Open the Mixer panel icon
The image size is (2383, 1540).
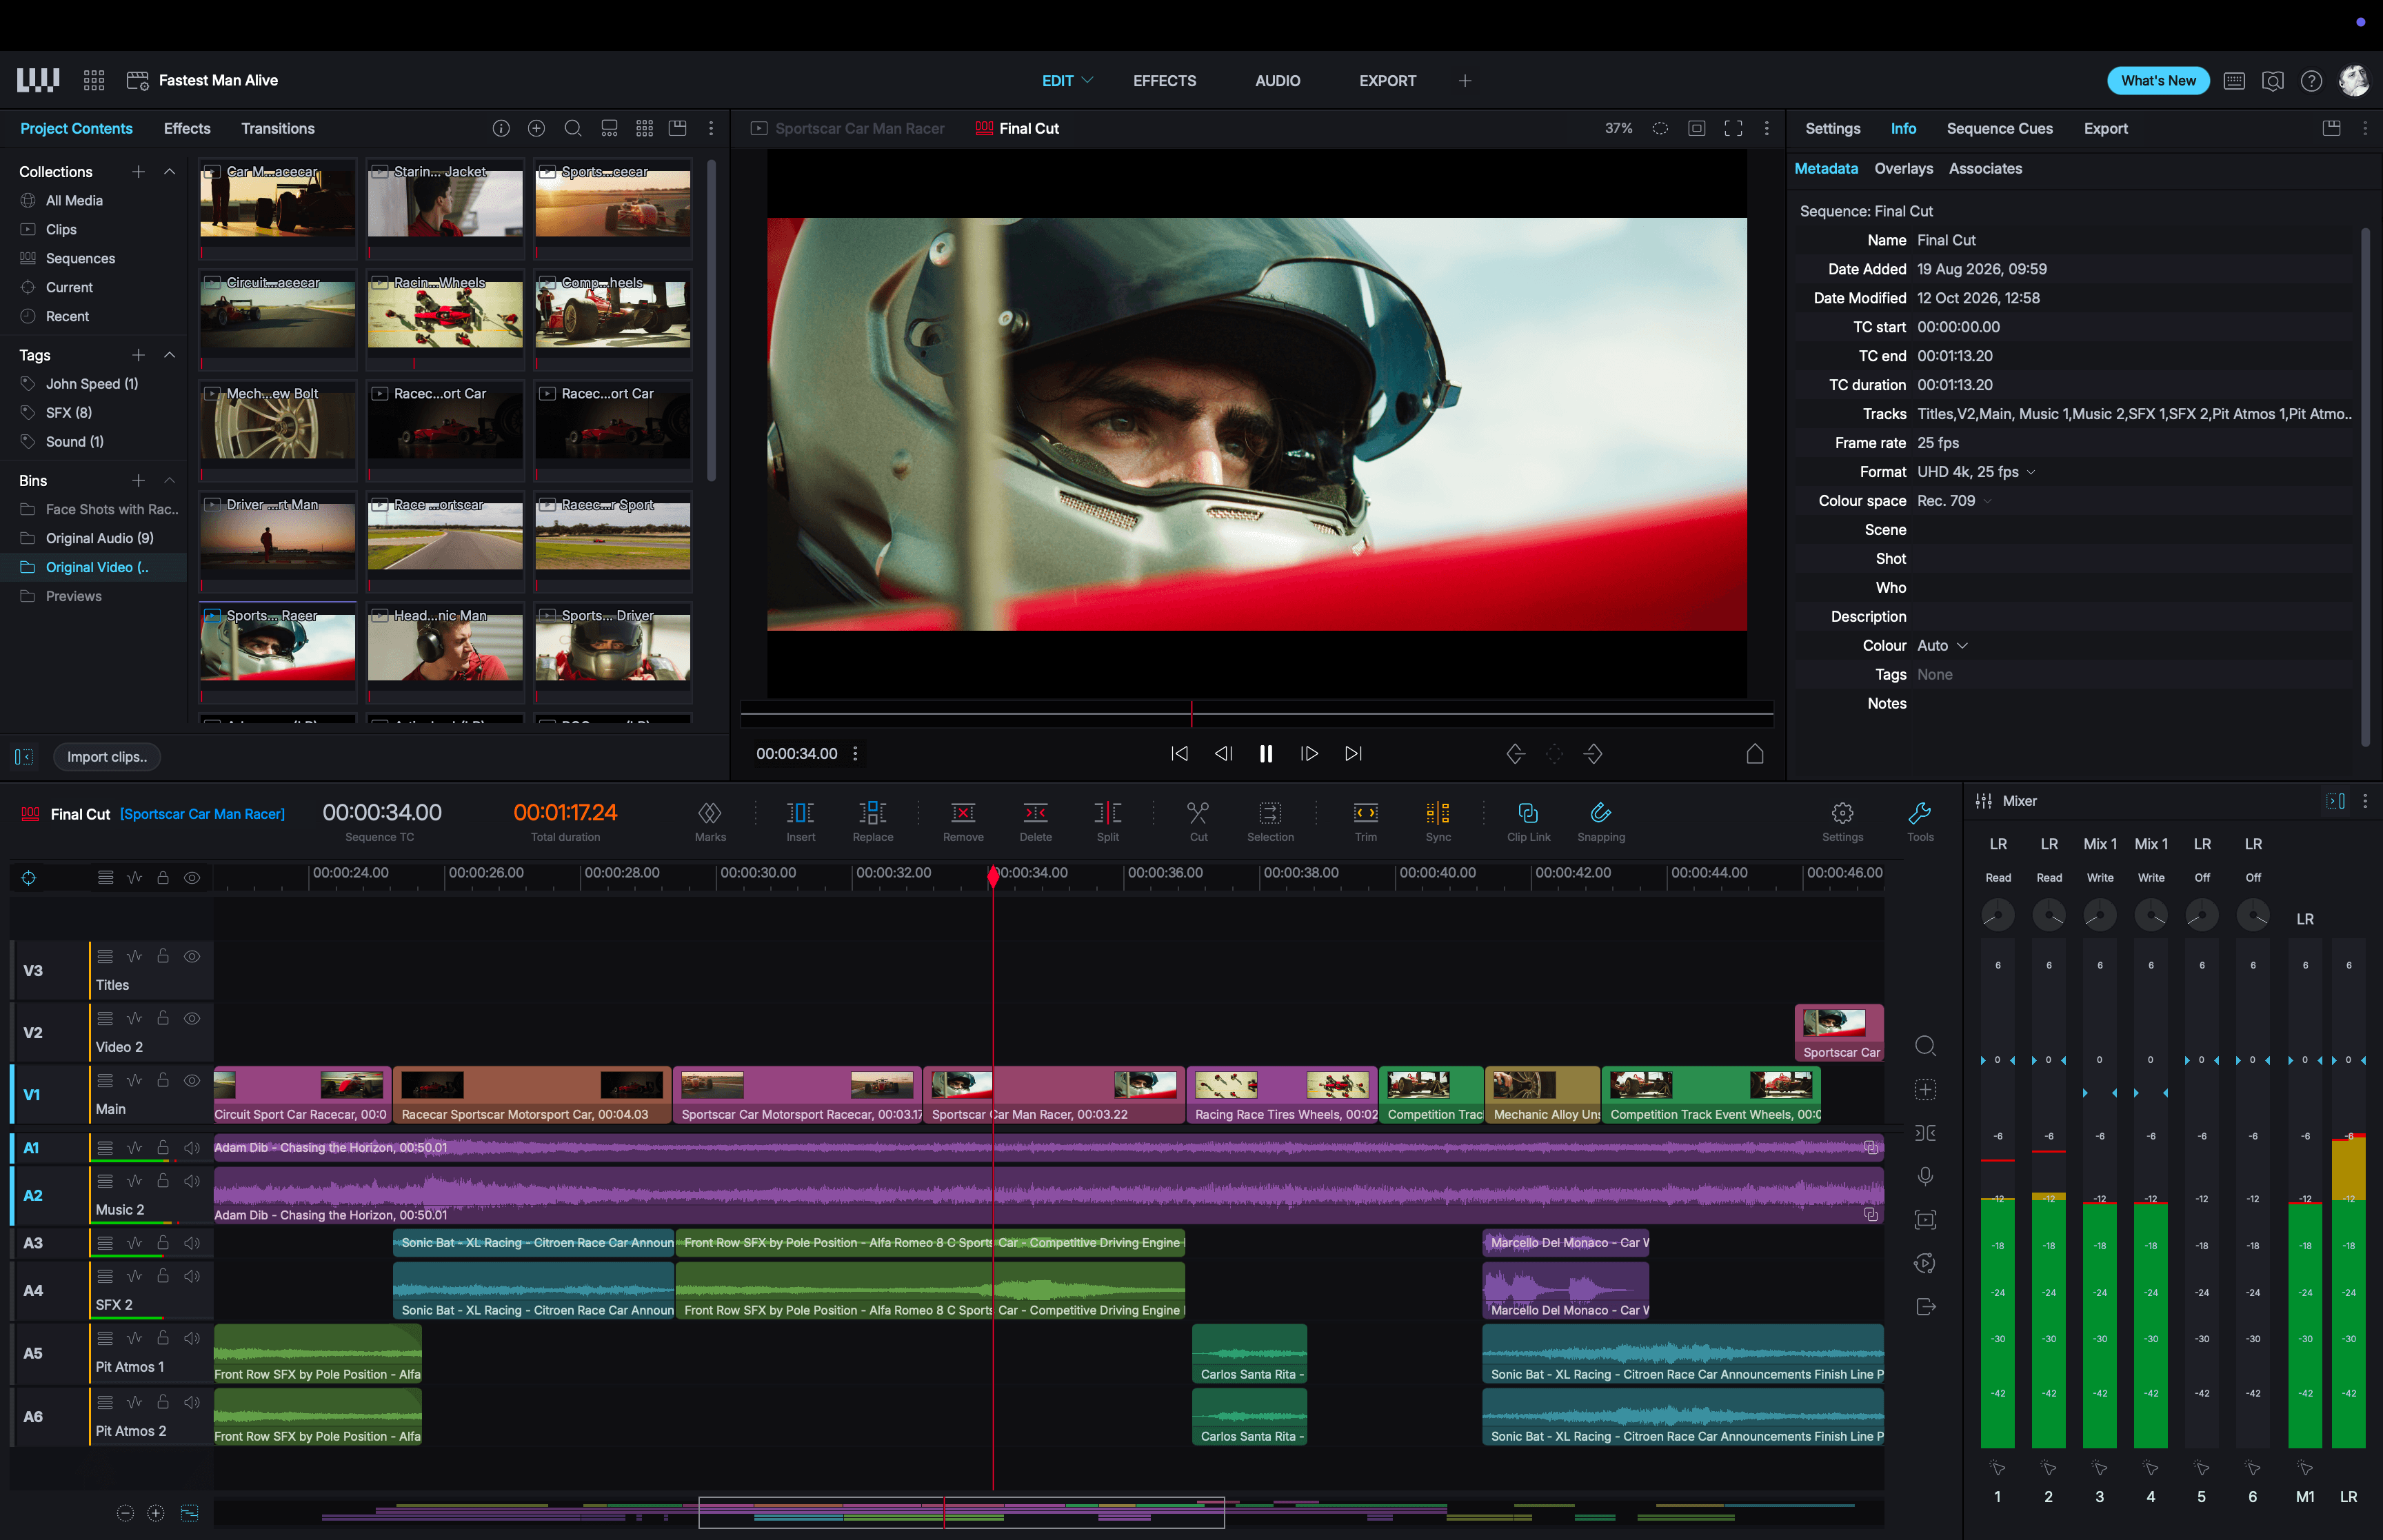point(1983,801)
